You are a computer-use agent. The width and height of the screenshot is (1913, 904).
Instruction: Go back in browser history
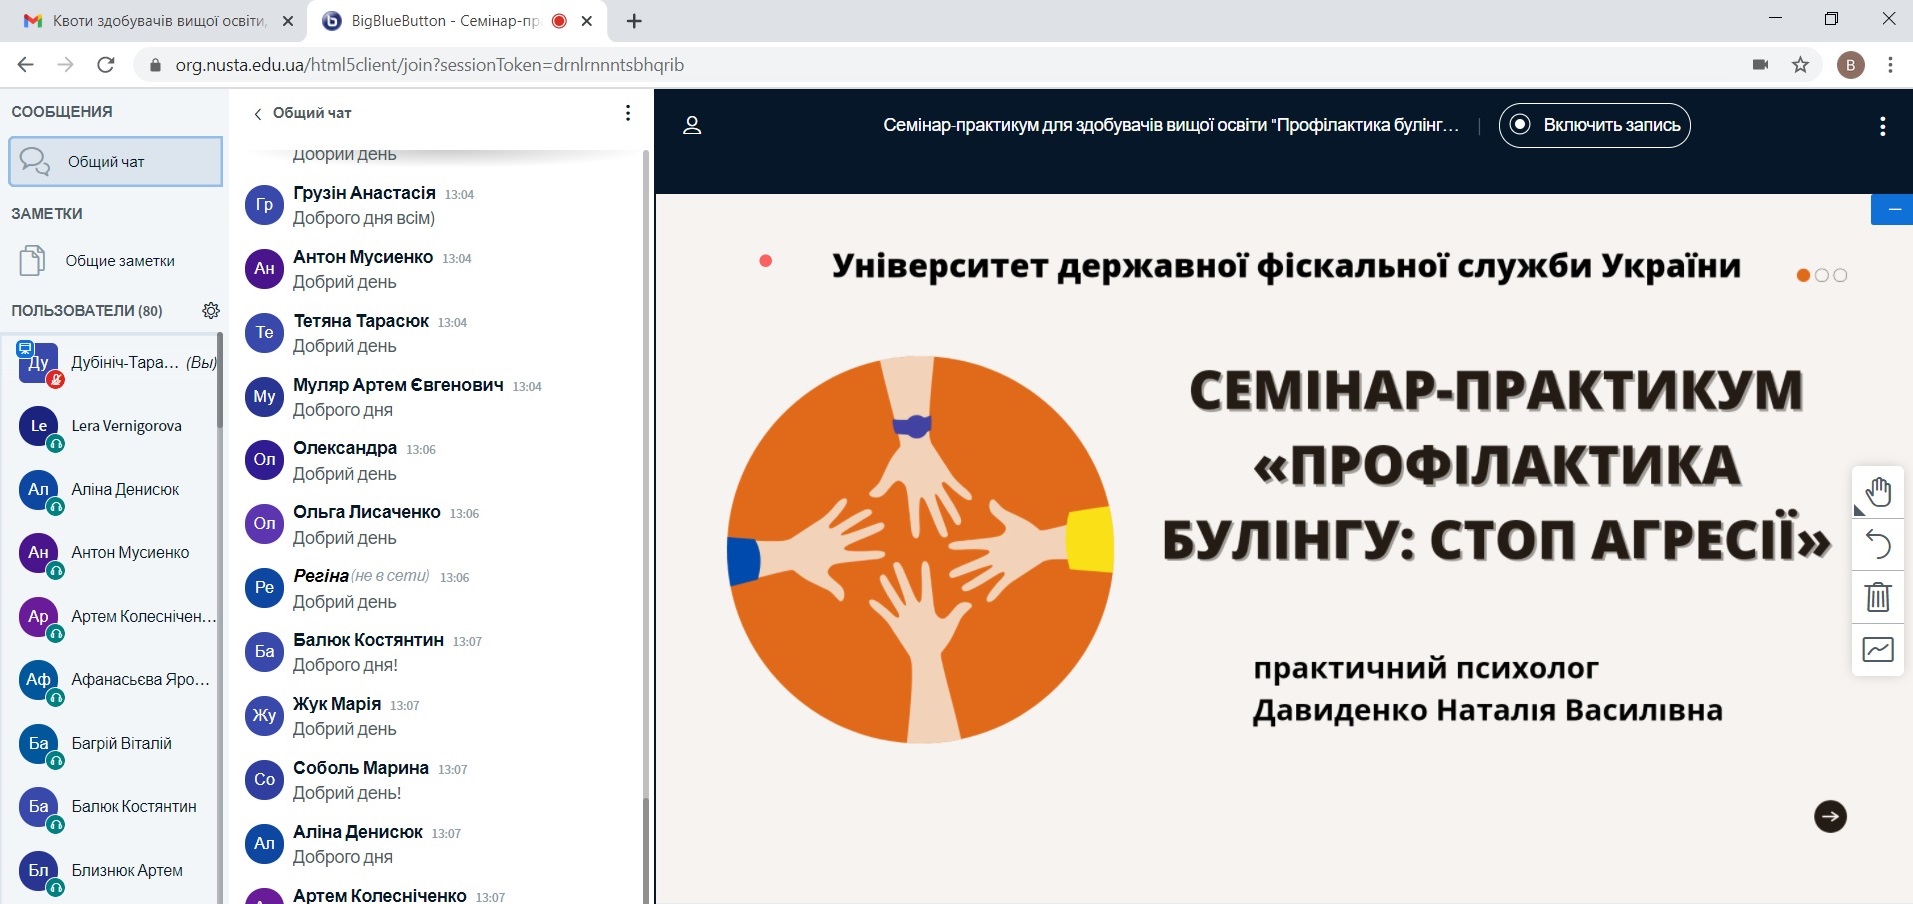[x=26, y=65]
